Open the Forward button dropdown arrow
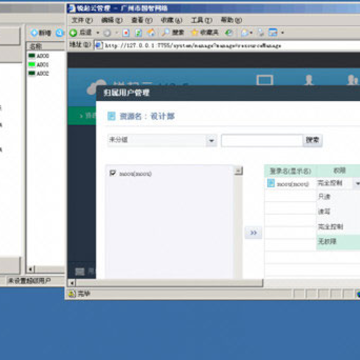Screen dimensions: 360x360 117,33
